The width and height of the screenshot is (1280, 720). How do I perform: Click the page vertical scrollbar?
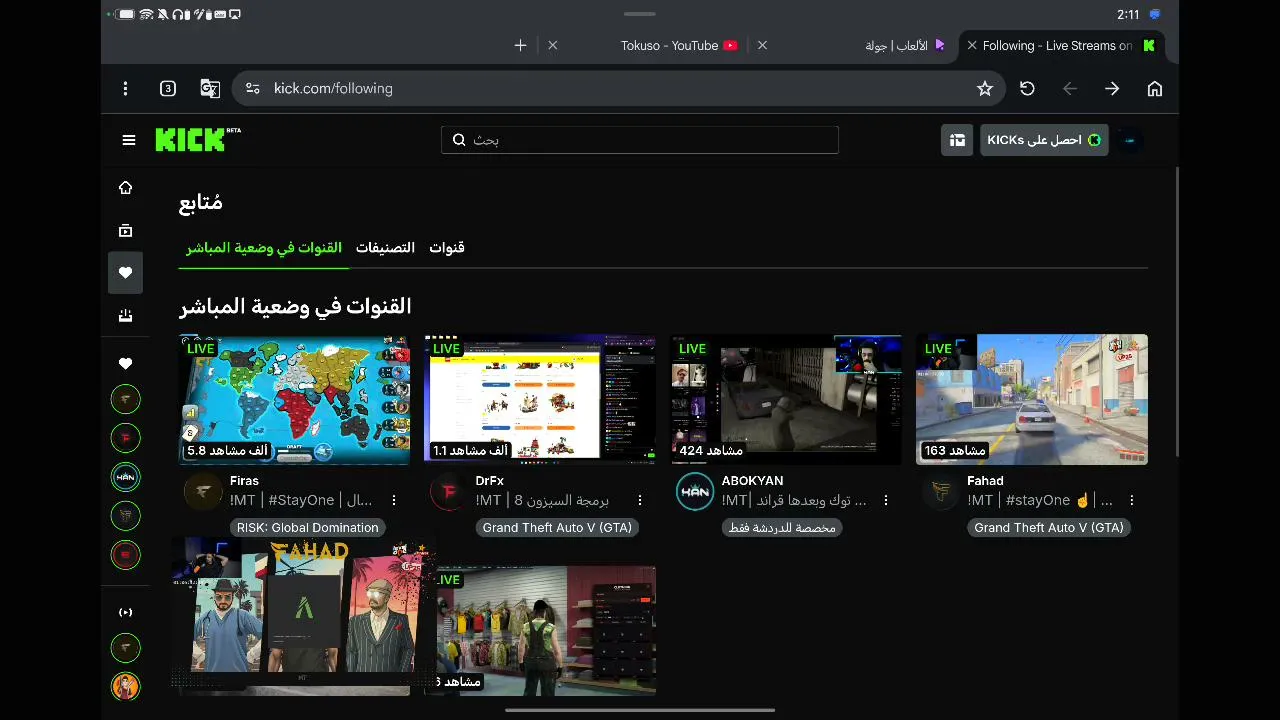1177,312
